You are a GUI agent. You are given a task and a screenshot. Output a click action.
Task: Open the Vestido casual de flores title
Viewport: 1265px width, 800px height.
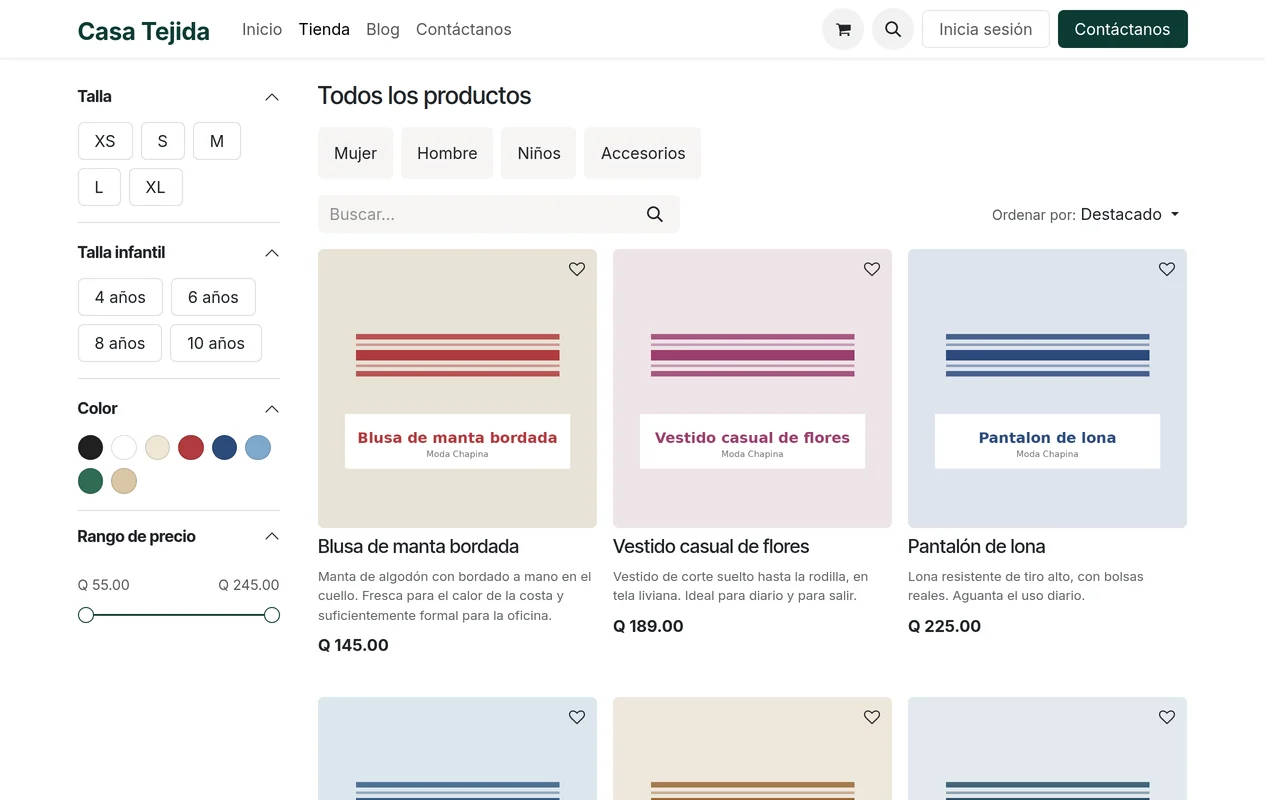(711, 547)
